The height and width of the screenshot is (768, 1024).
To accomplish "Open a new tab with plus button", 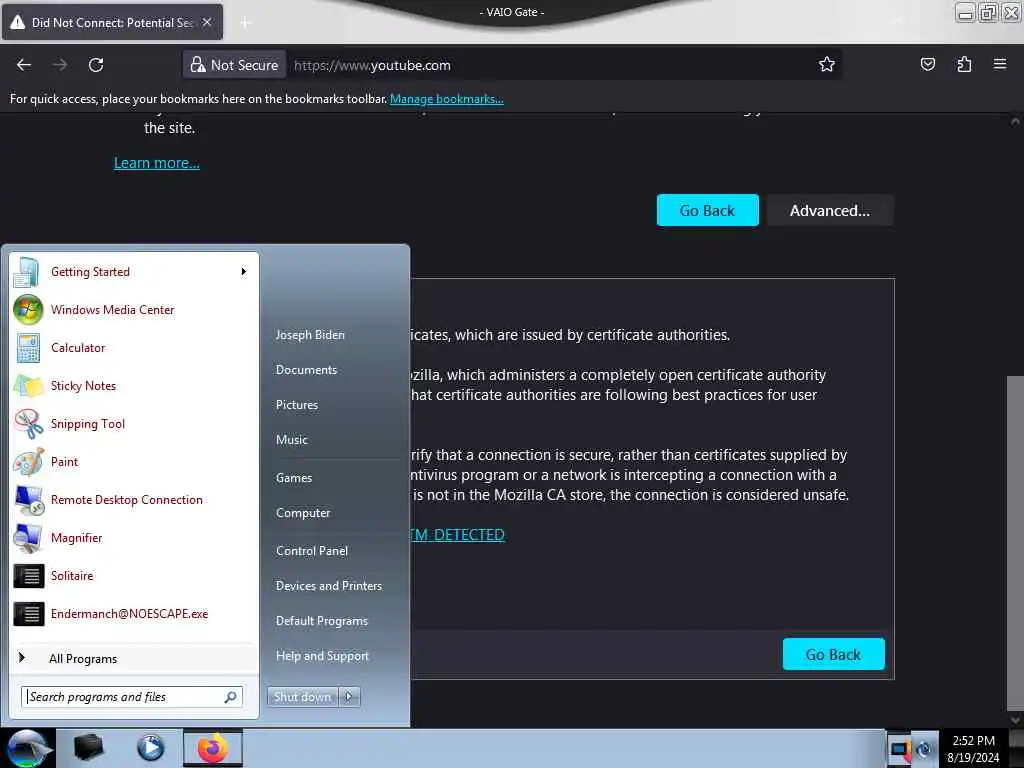I will point(245,23).
